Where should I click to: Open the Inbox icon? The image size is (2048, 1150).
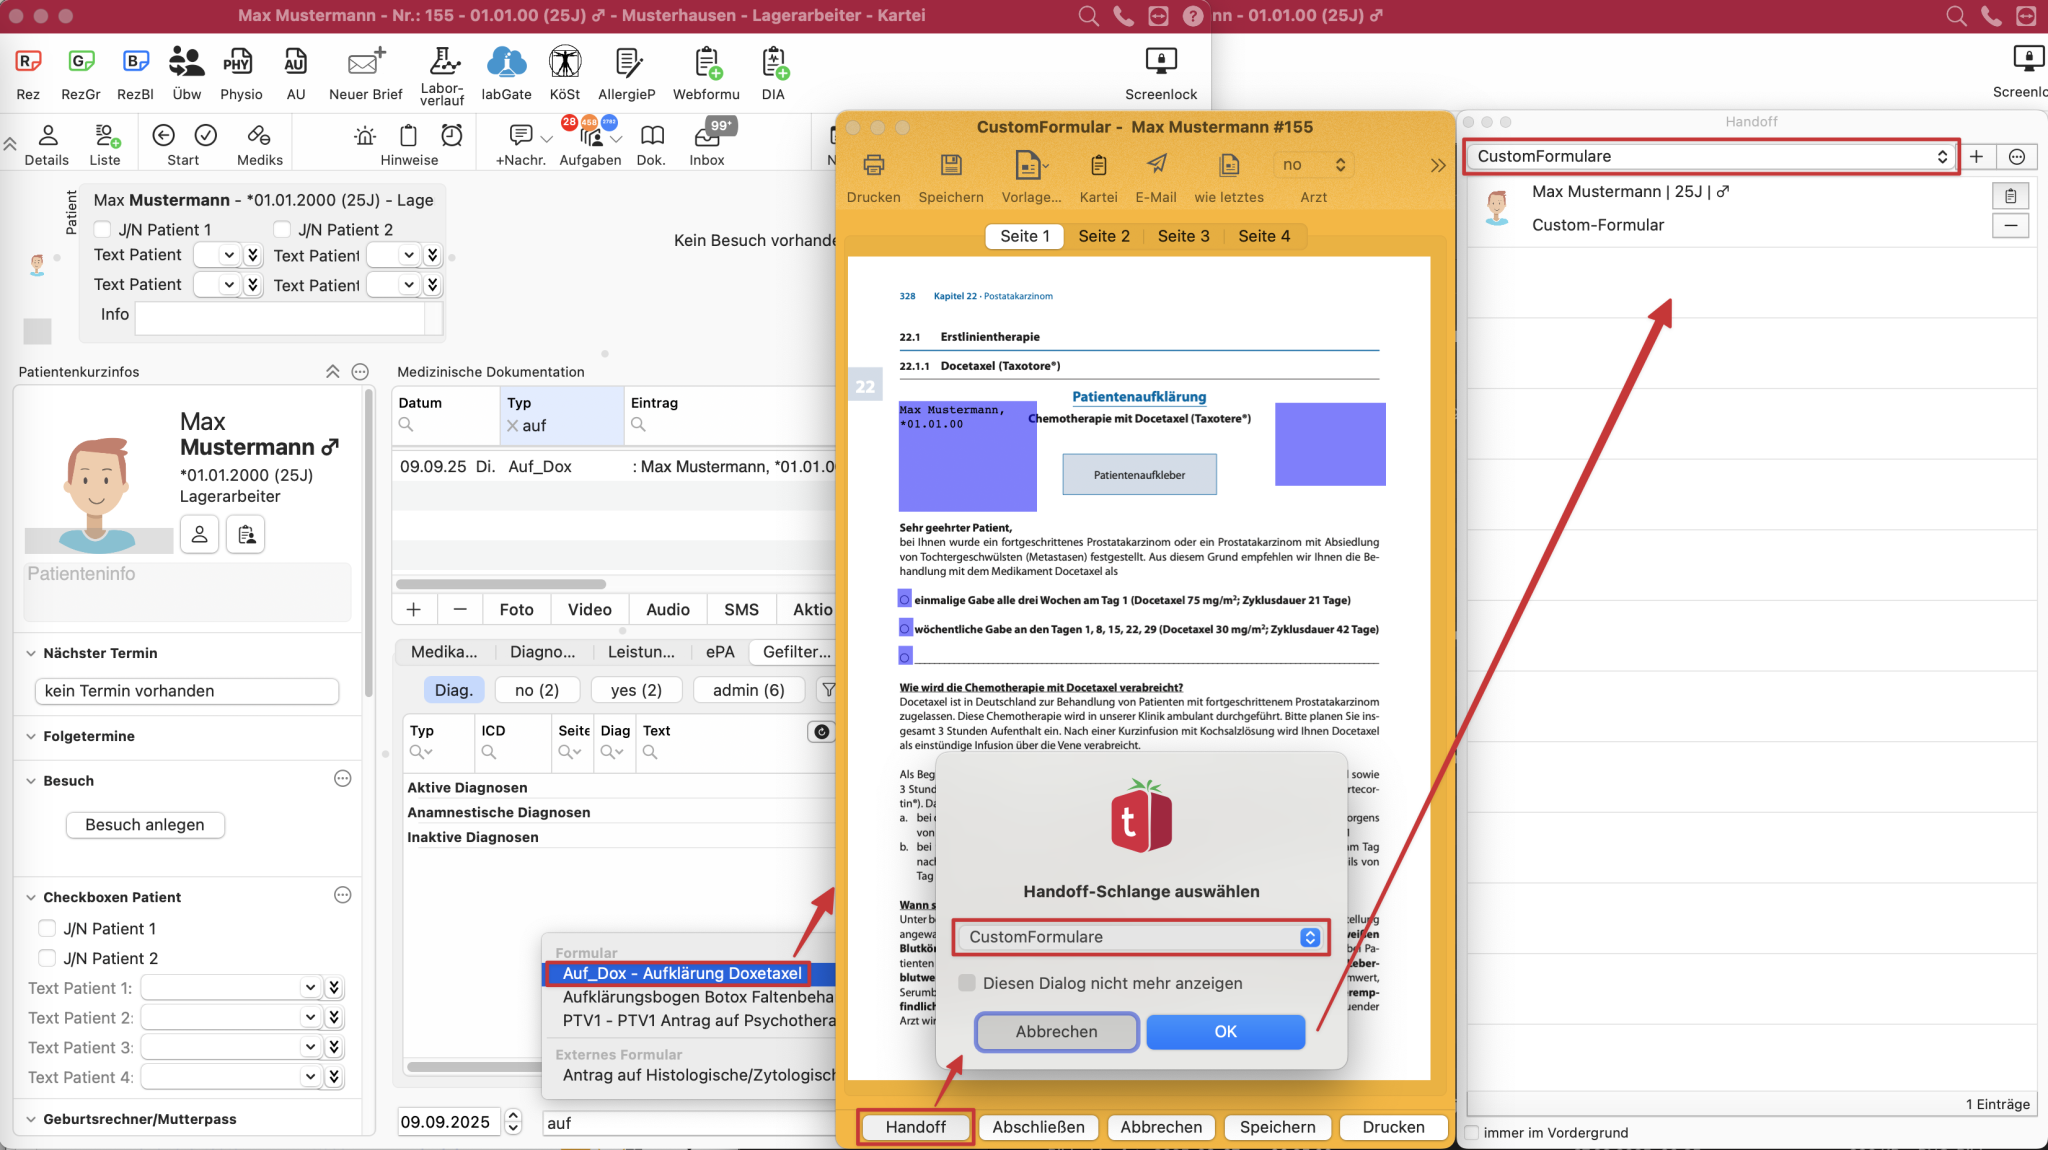point(707,135)
